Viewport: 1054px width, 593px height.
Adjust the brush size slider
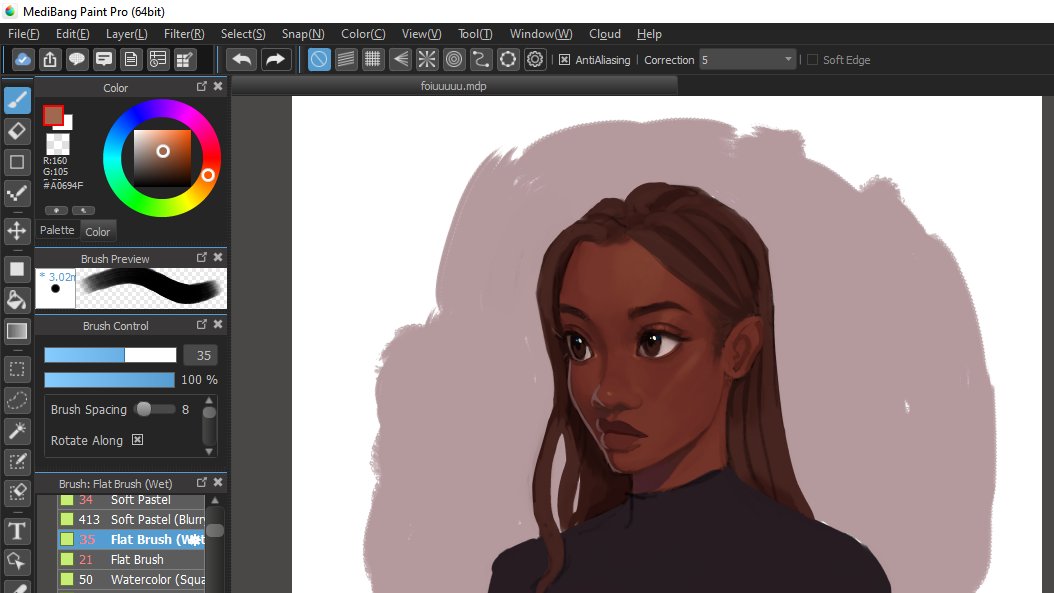pyautogui.click(x=110, y=355)
